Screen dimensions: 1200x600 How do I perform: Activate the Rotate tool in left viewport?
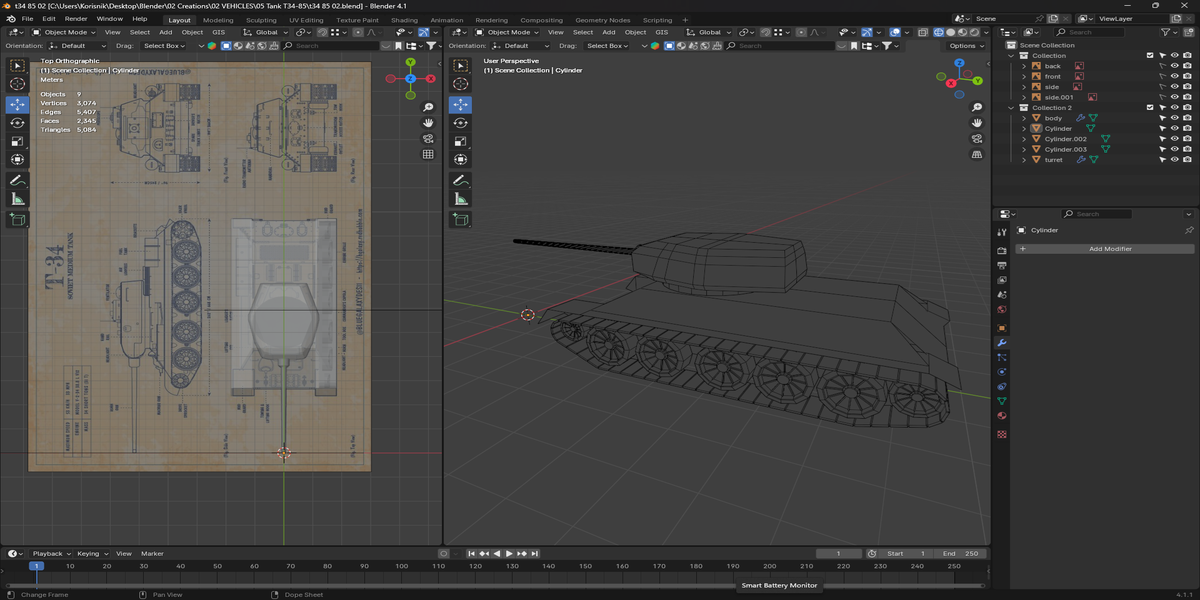[17, 122]
